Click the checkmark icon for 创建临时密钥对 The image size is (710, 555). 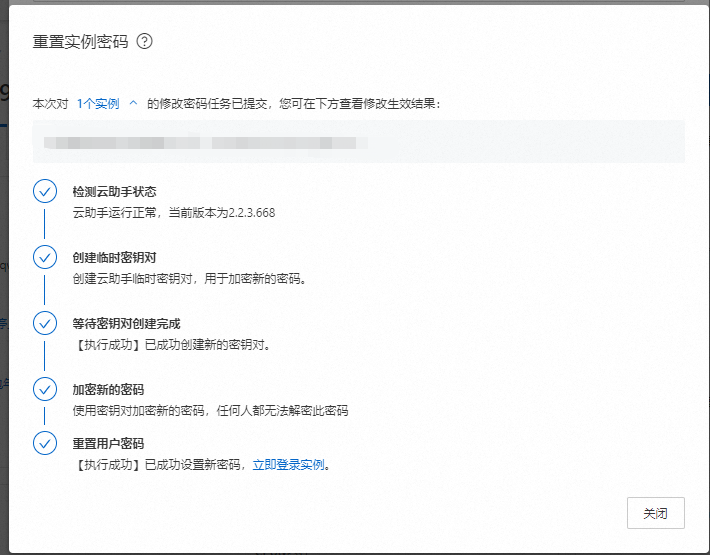pos(45,257)
